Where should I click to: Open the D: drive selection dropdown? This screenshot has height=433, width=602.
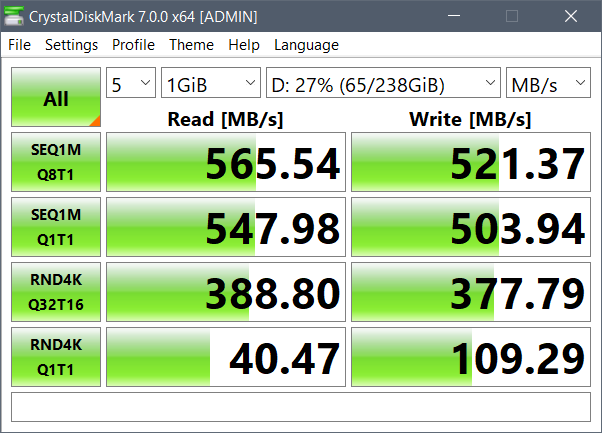[383, 83]
